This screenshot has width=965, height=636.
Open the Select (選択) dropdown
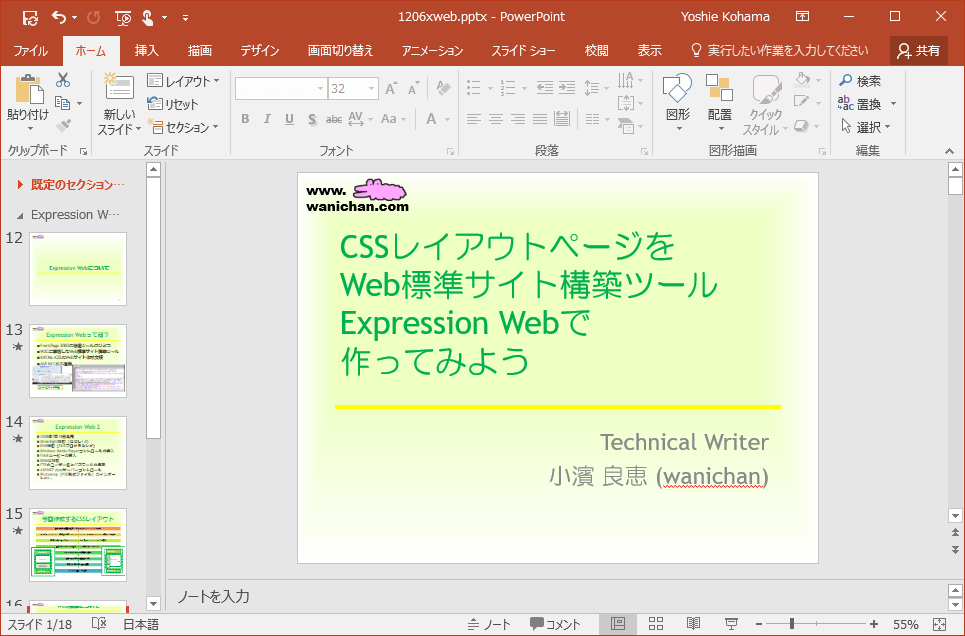(x=866, y=127)
